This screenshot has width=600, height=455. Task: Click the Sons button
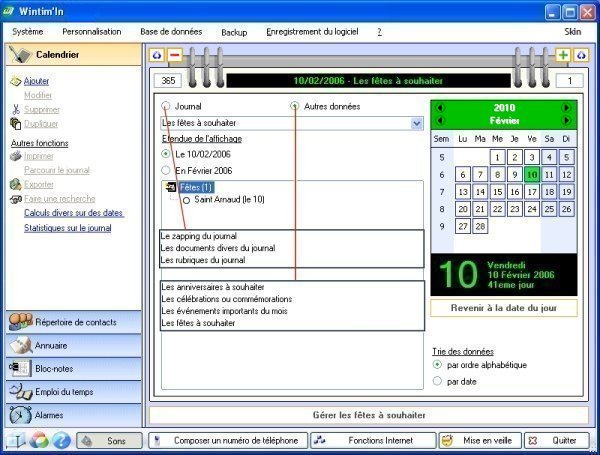point(109,440)
